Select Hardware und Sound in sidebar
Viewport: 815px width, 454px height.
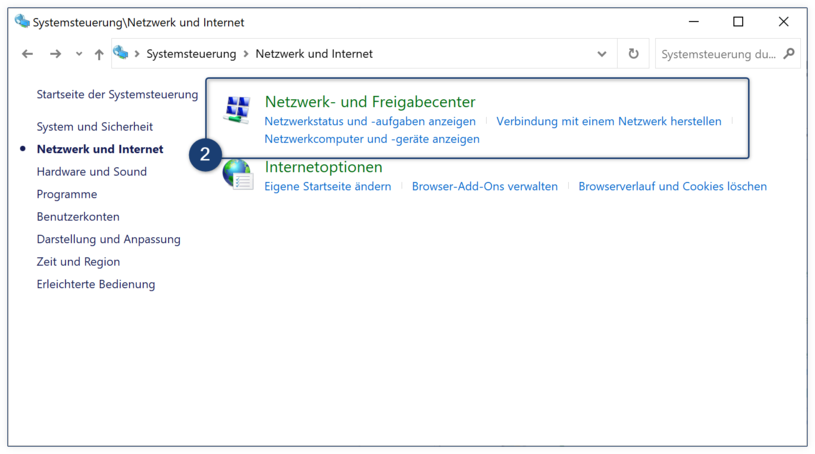coord(91,172)
